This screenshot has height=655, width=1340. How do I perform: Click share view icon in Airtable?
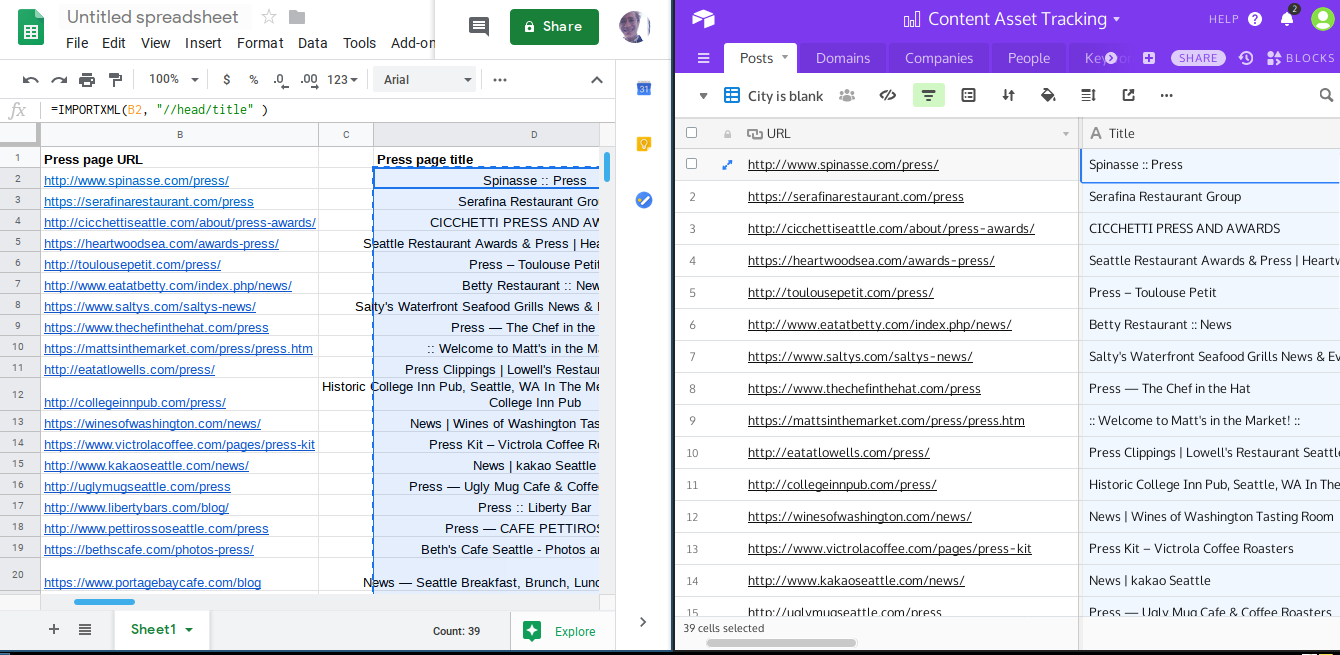point(1128,96)
